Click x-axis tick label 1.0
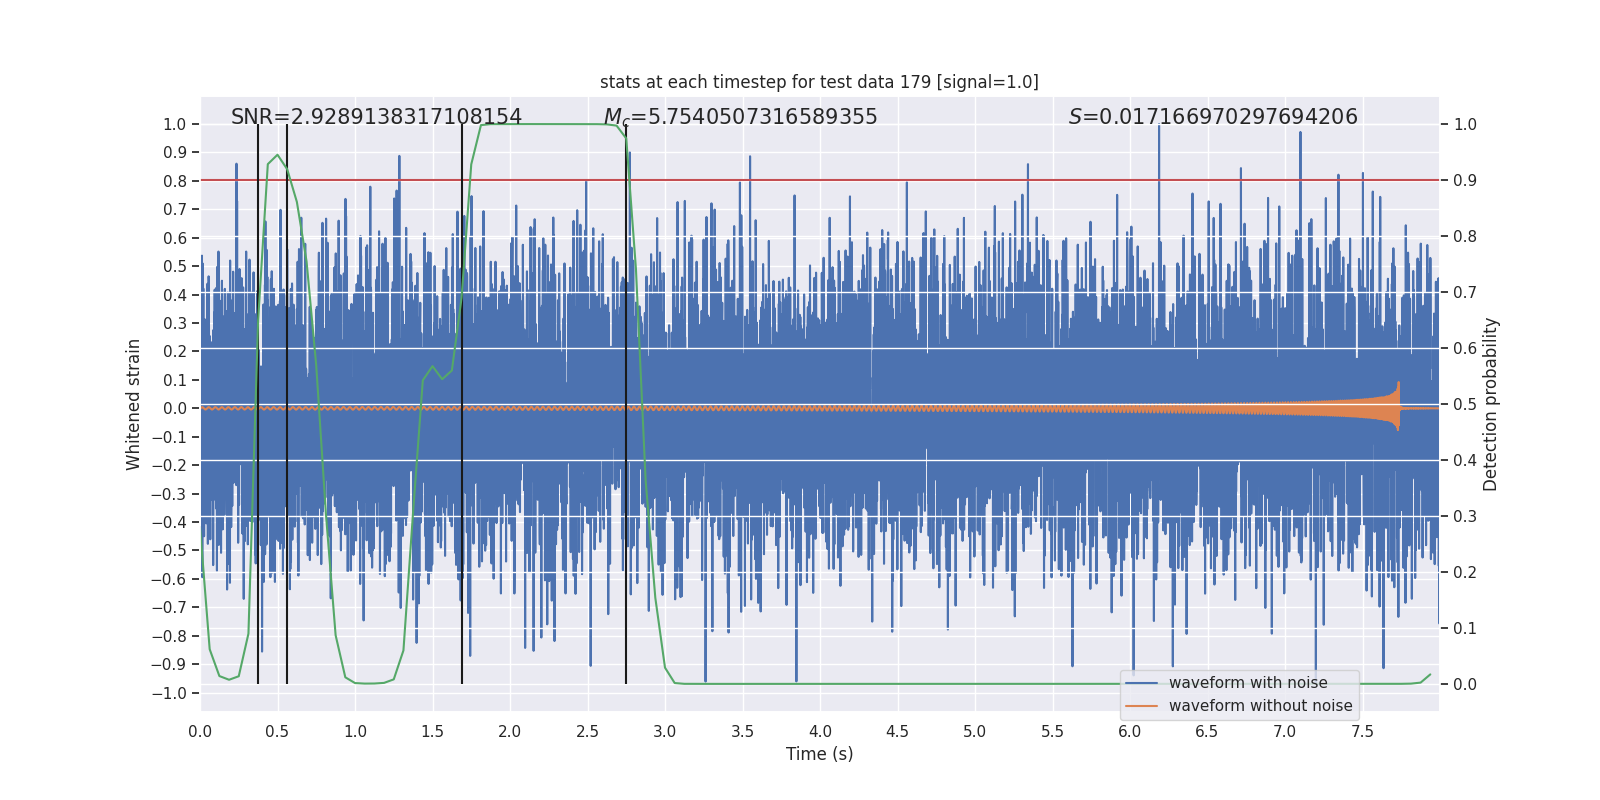The image size is (1600, 800). (355, 732)
